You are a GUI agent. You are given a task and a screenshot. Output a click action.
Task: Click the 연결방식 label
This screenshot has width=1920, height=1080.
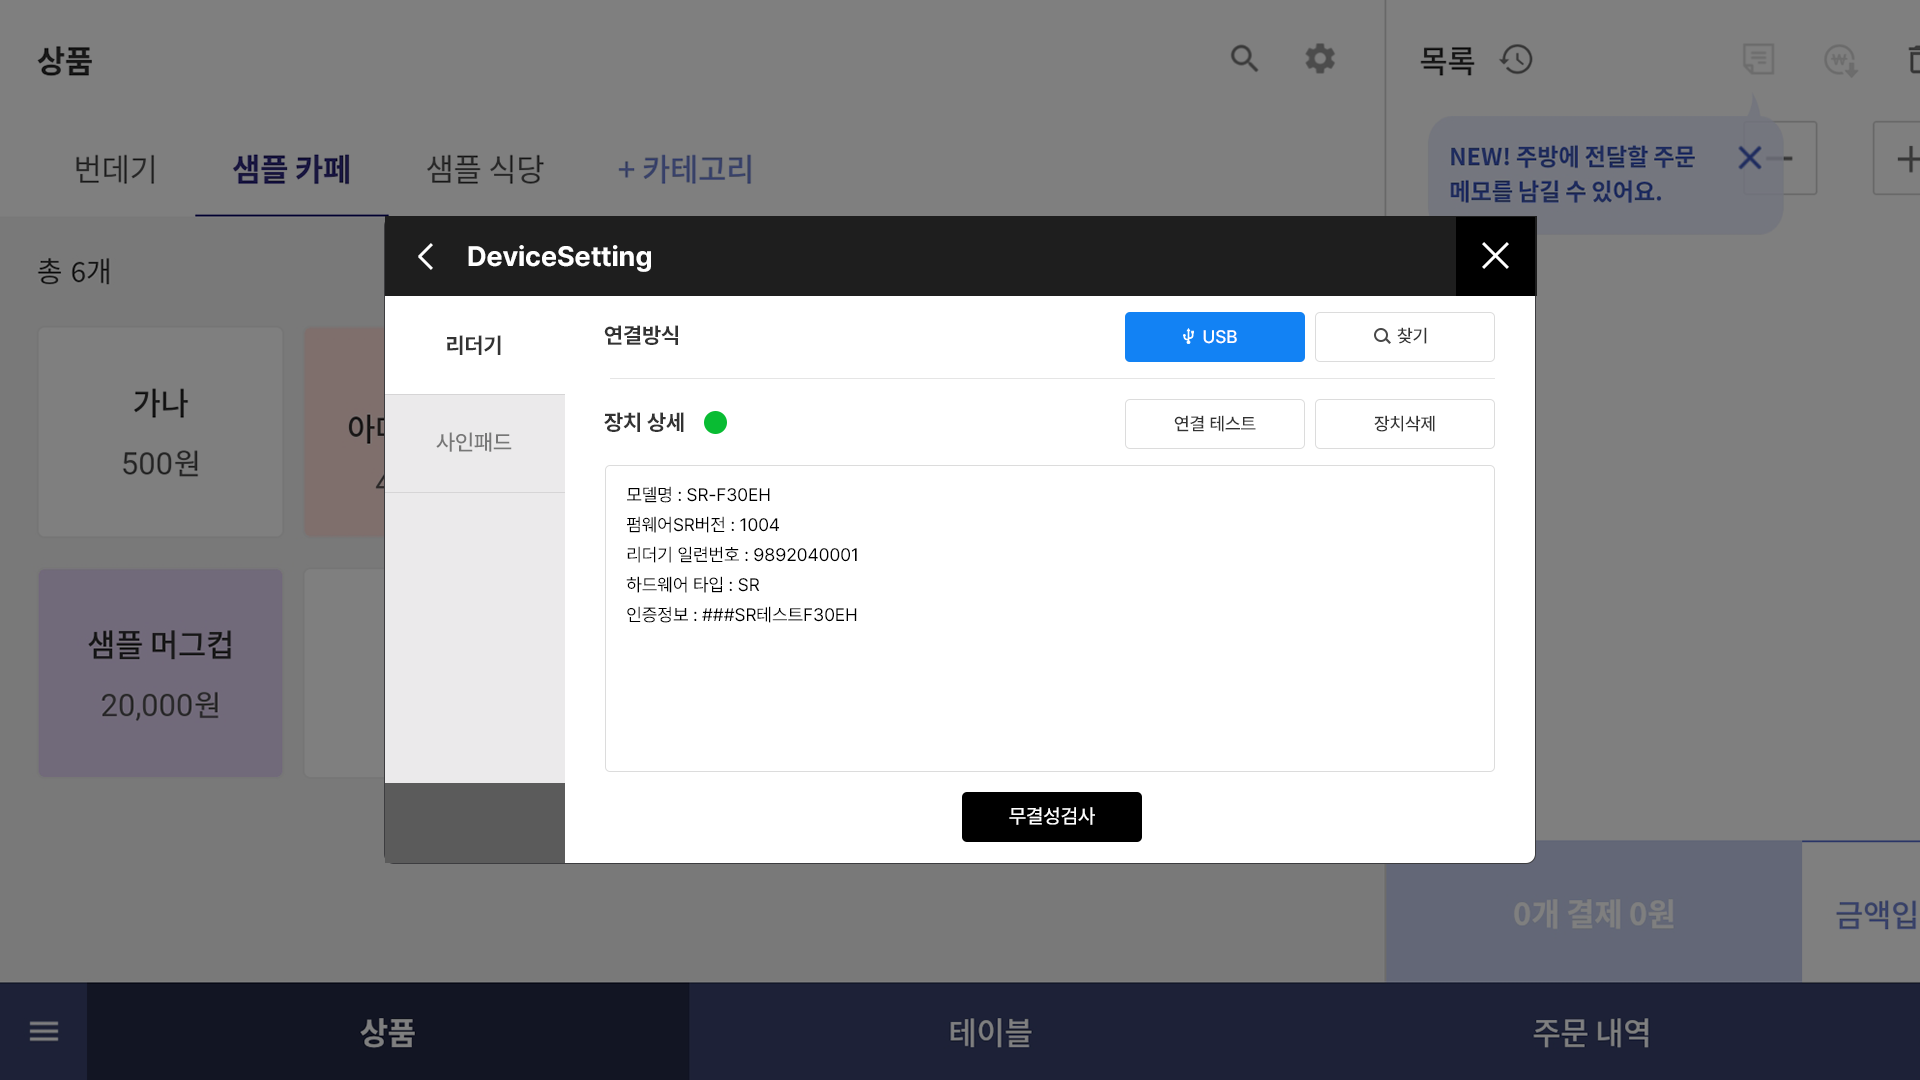pos(641,336)
